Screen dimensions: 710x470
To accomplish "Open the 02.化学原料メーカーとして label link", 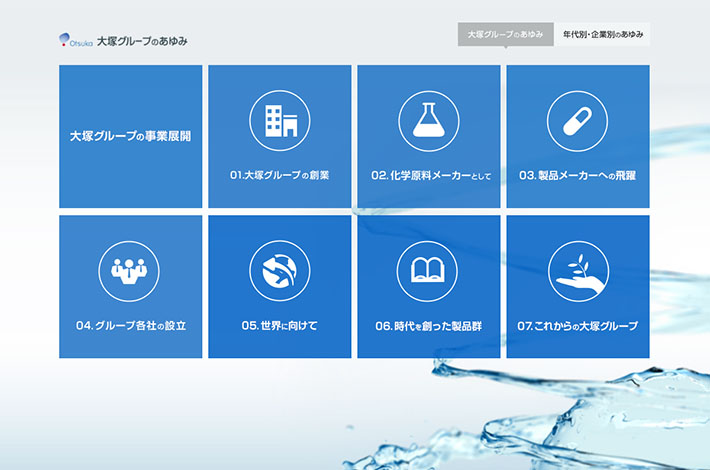I will click(431, 176).
